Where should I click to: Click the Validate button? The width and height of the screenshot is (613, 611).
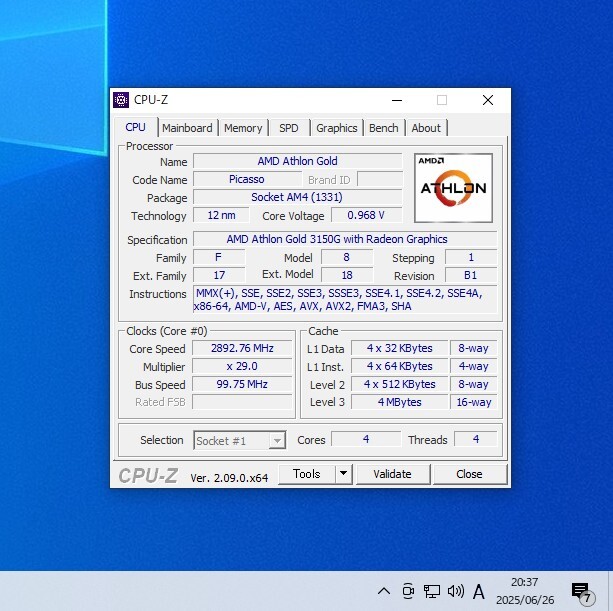pyautogui.click(x=393, y=474)
